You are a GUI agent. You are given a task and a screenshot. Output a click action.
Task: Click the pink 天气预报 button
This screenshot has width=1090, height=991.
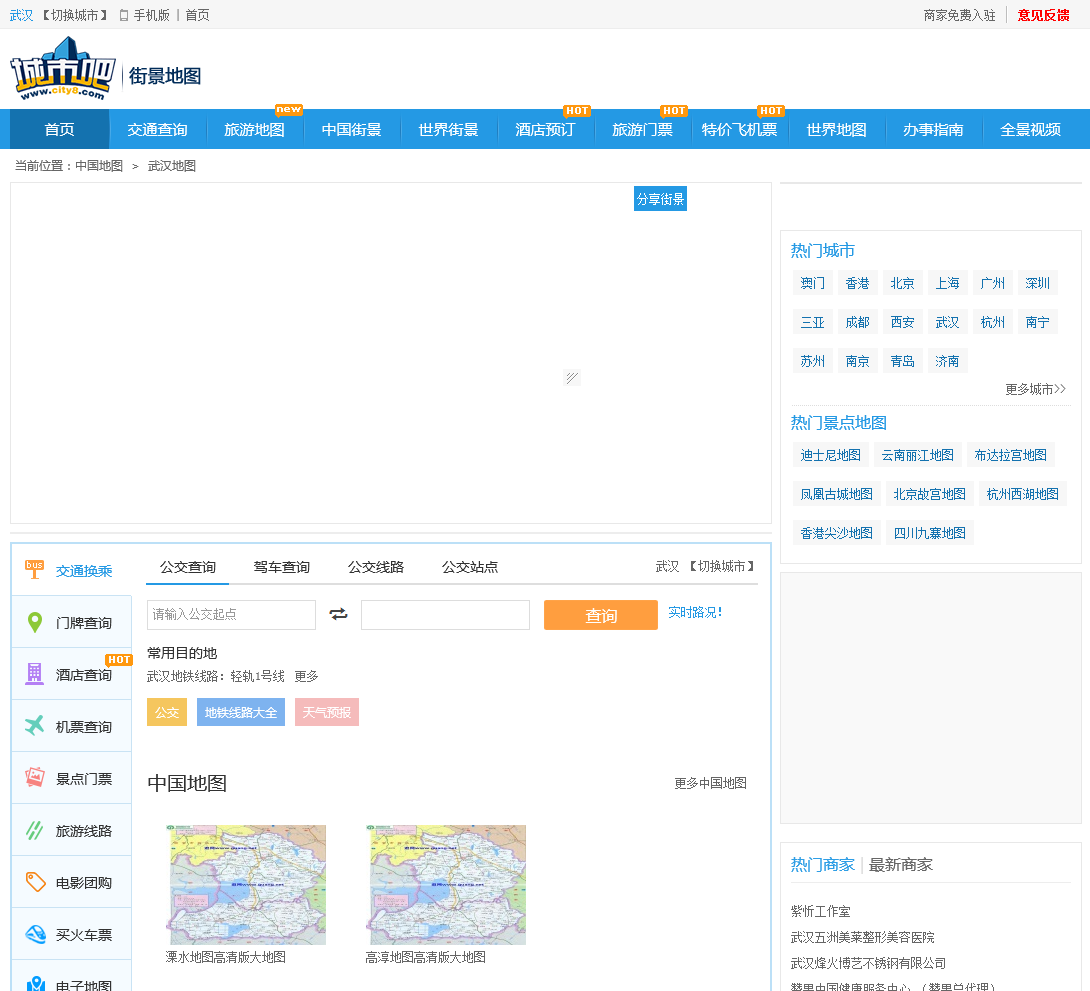click(x=327, y=712)
